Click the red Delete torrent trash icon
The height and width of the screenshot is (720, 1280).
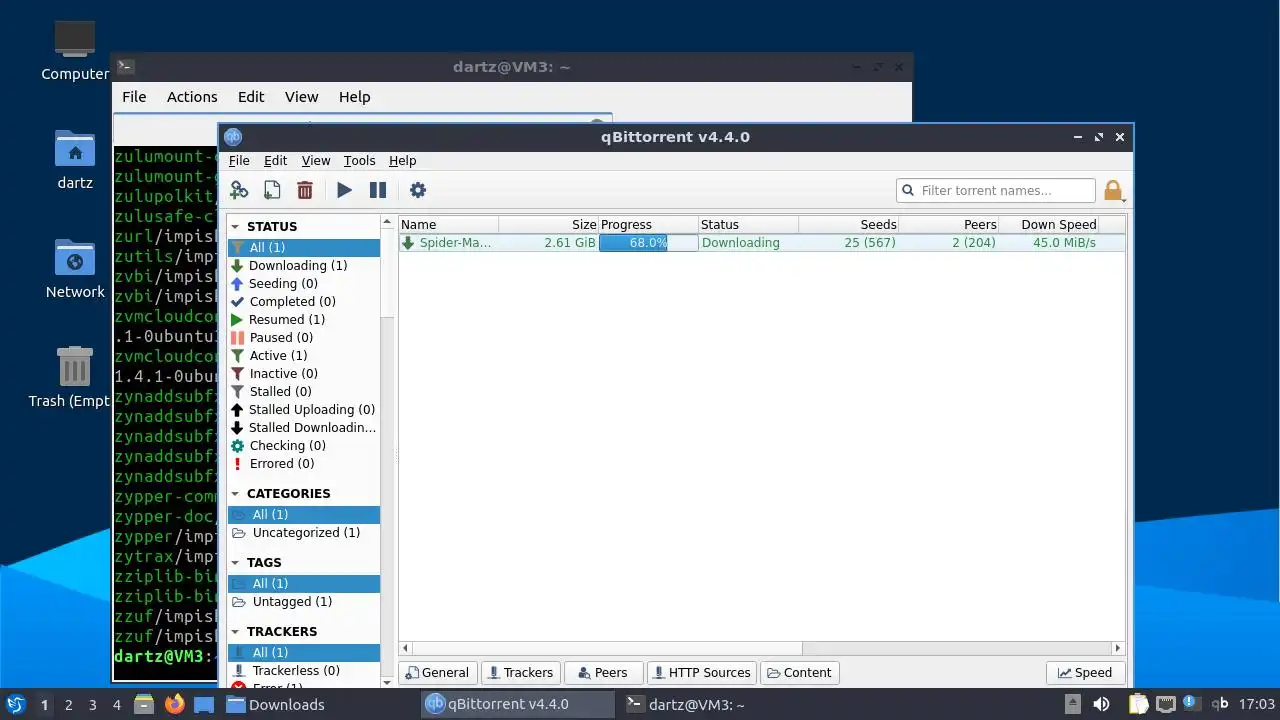(305, 190)
